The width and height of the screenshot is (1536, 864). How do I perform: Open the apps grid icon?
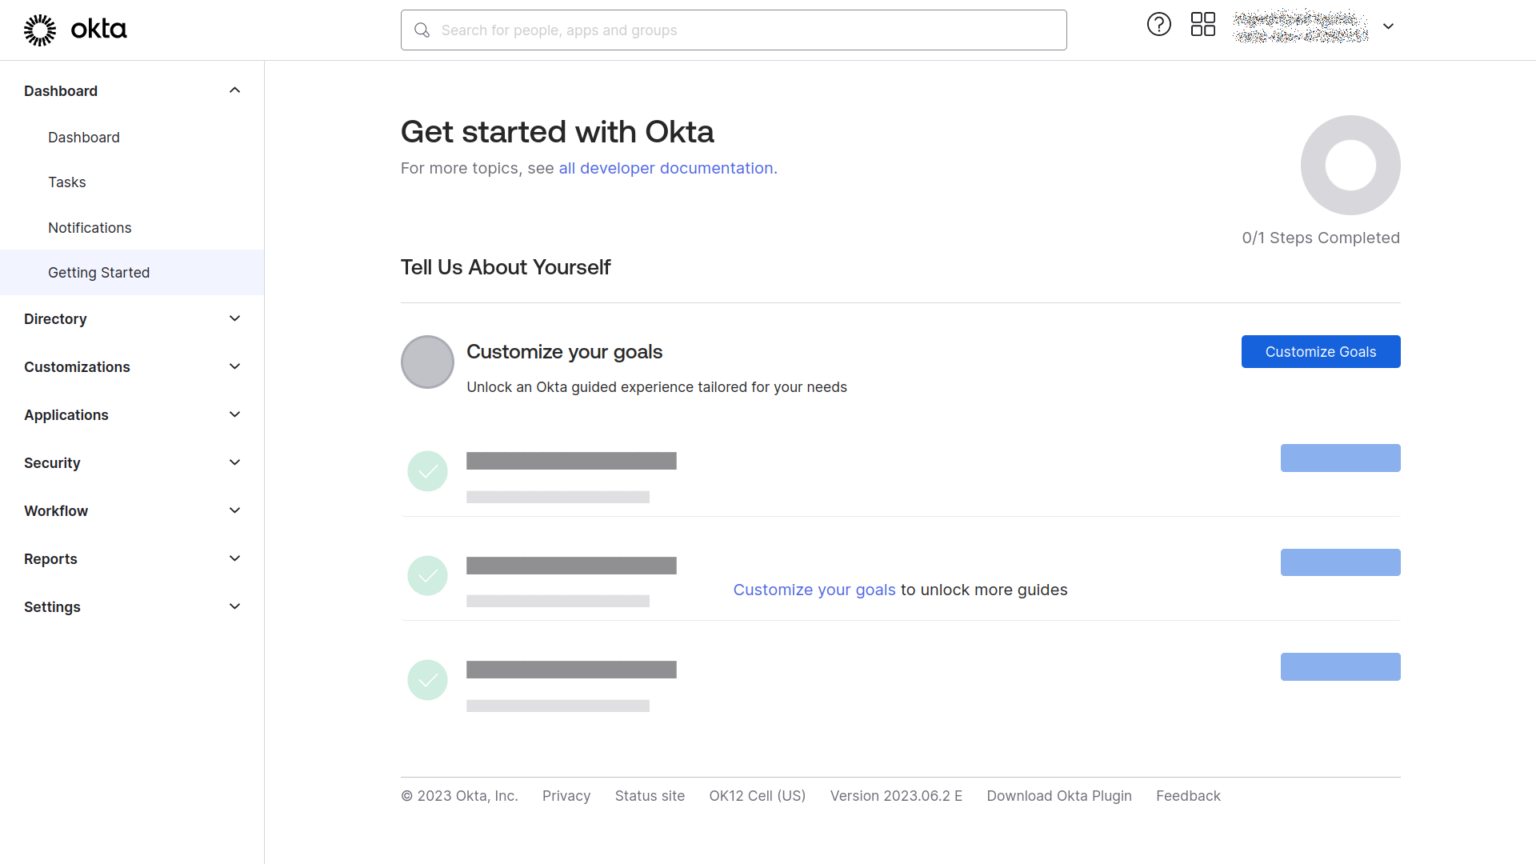click(1202, 24)
